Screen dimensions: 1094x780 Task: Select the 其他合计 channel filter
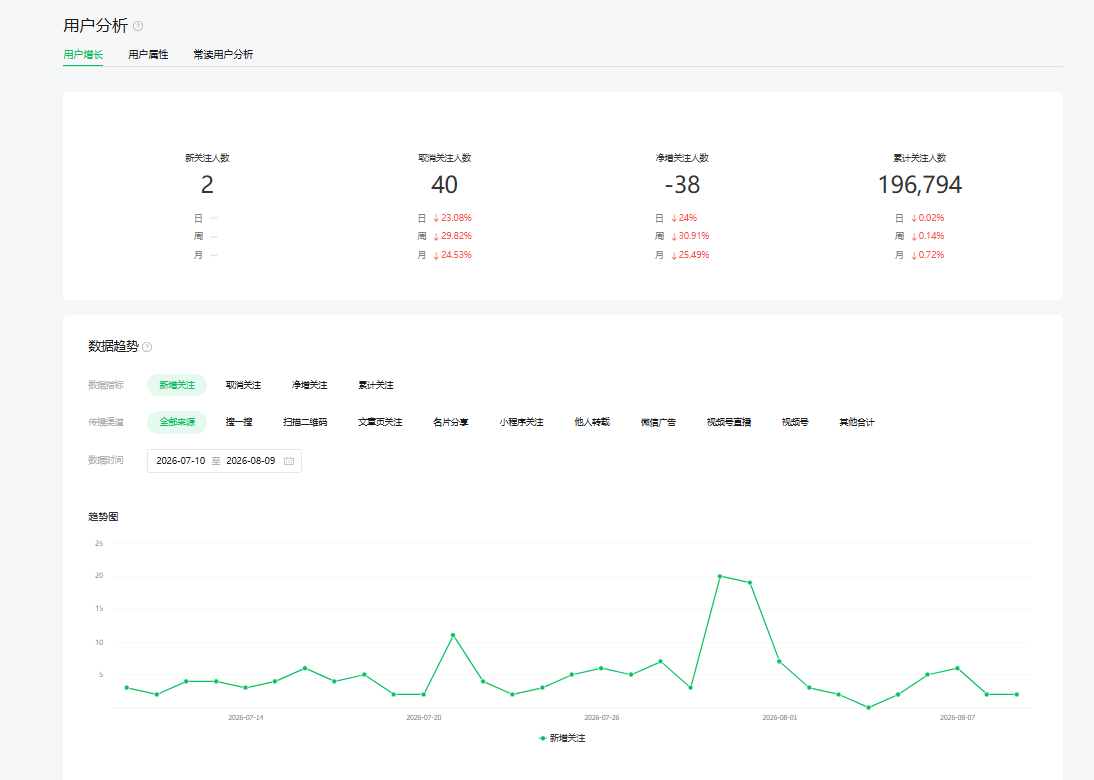click(857, 422)
